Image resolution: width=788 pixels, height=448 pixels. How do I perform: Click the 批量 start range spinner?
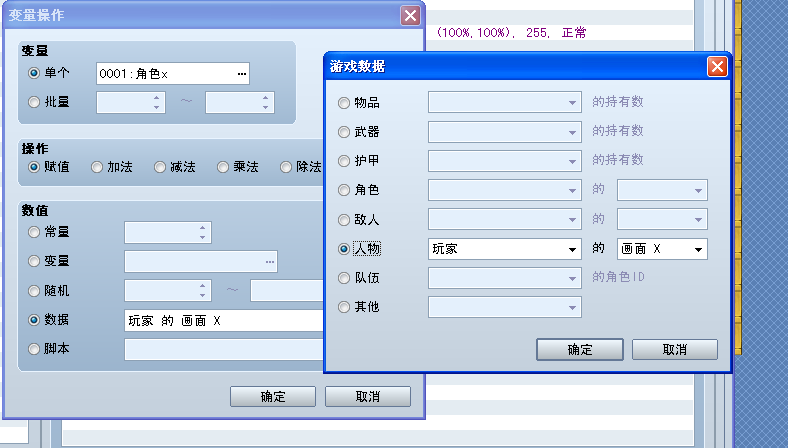tap(131, 102)
